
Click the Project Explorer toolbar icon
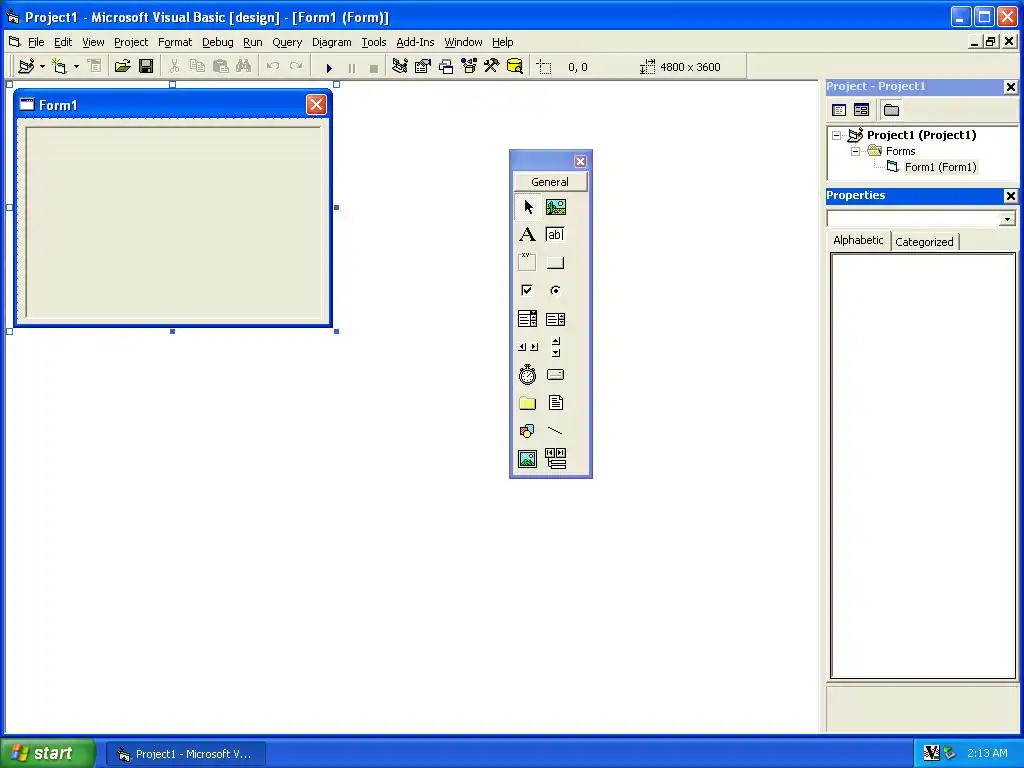tap(400, 66)
